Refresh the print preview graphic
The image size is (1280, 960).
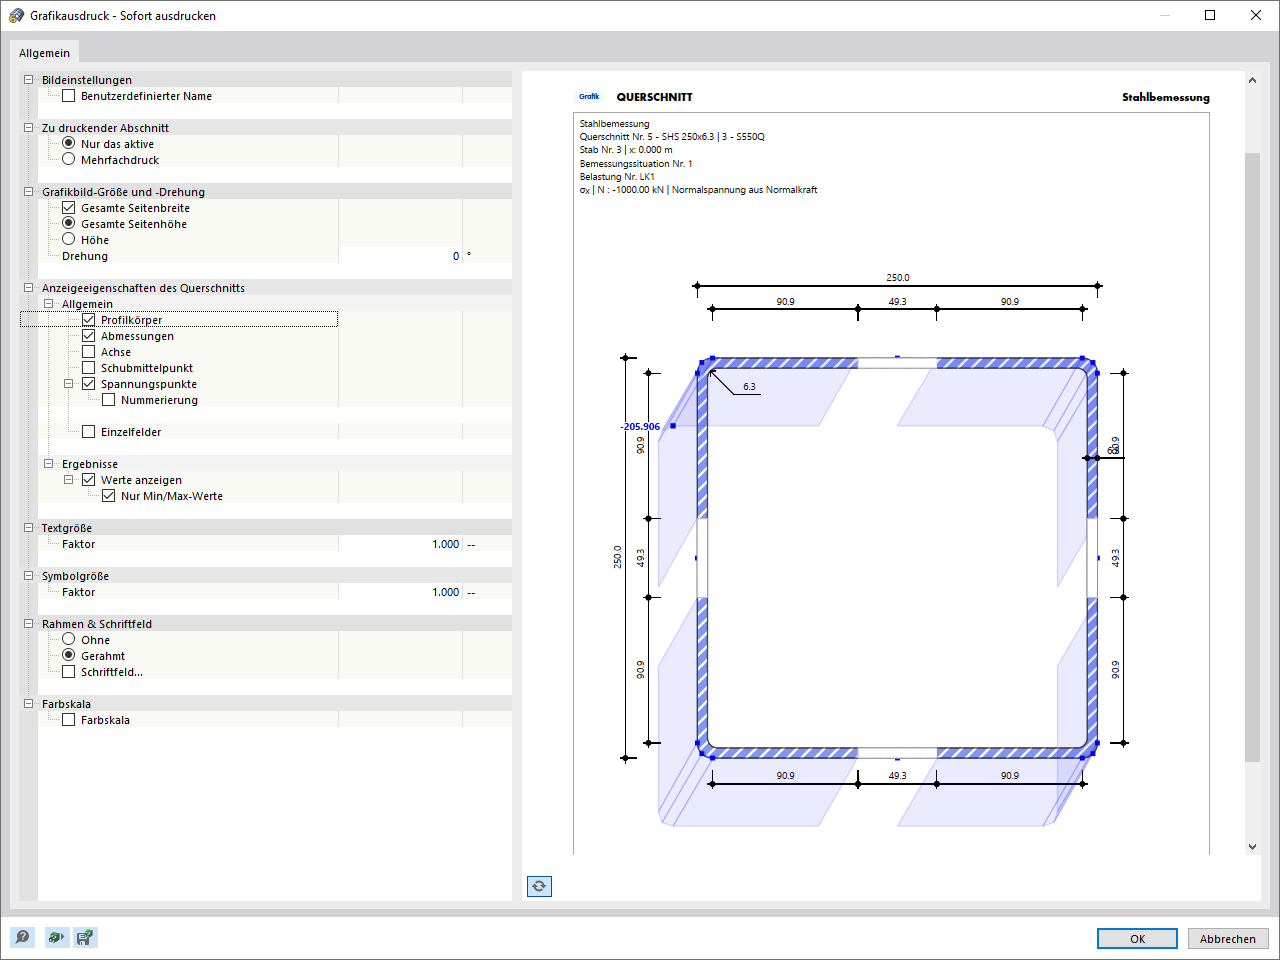539,886
